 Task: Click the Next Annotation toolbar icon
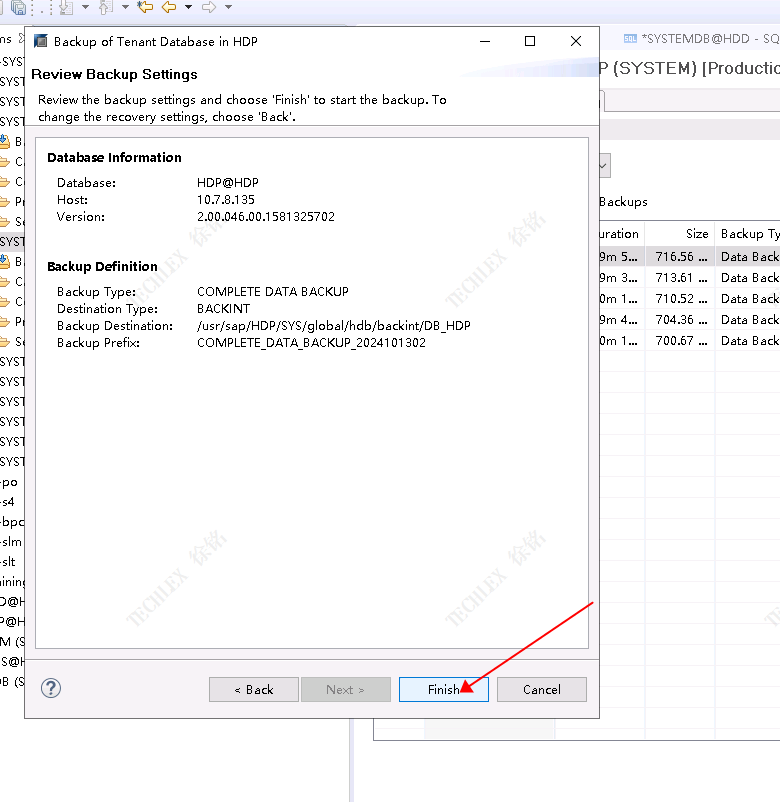pyautogui.click(x=66, y=7)
